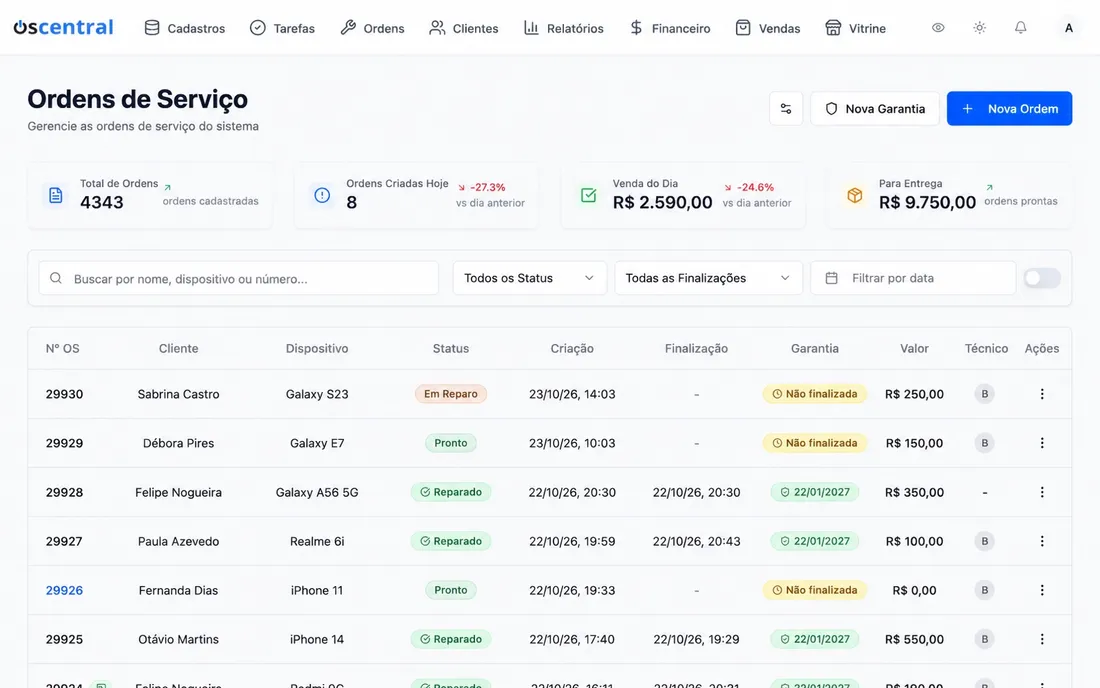Image resolution: width=1100 pixels, height=688 pixels.
Task: Open actions menu for order 29925
Action: pos(1042,640)
